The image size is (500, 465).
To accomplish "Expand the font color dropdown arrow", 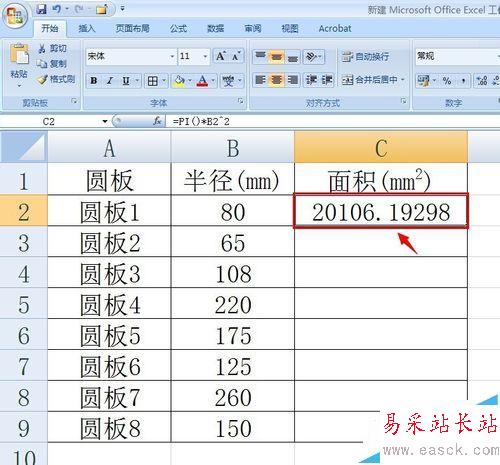I will pyautogui.click(x=213, y=81).
